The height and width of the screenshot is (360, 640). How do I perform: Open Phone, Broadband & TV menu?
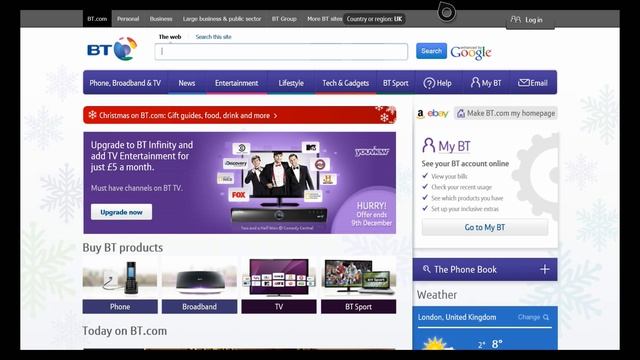point(125,83)
